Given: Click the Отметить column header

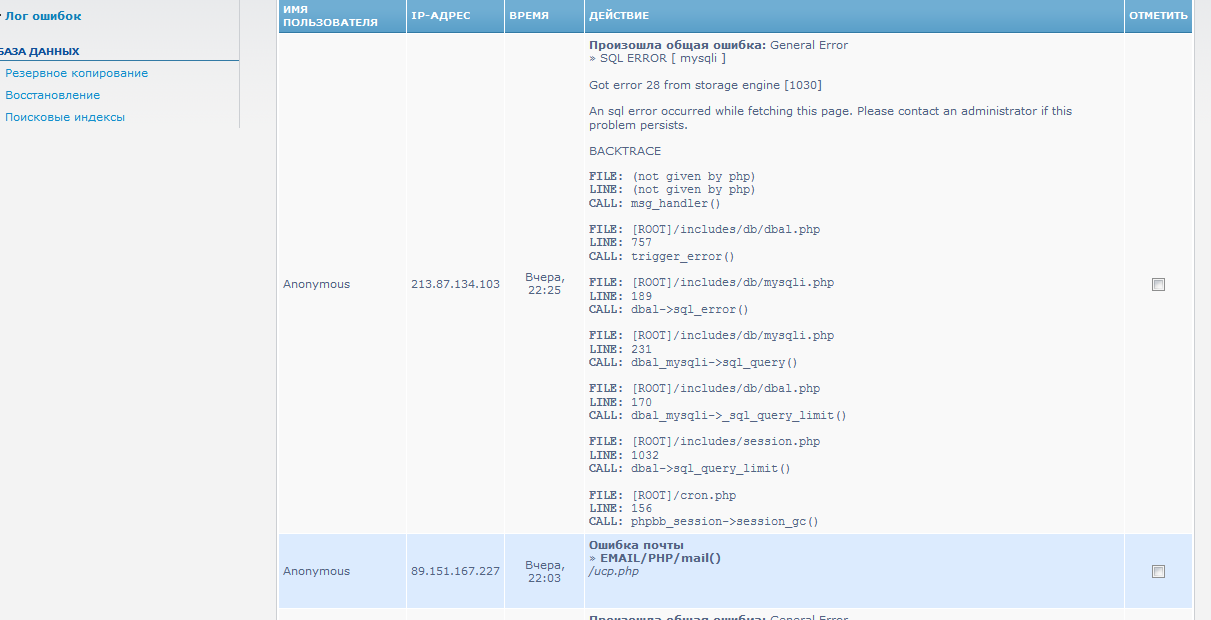Looking at the screenshot, I should click(x=1158, y=16).
